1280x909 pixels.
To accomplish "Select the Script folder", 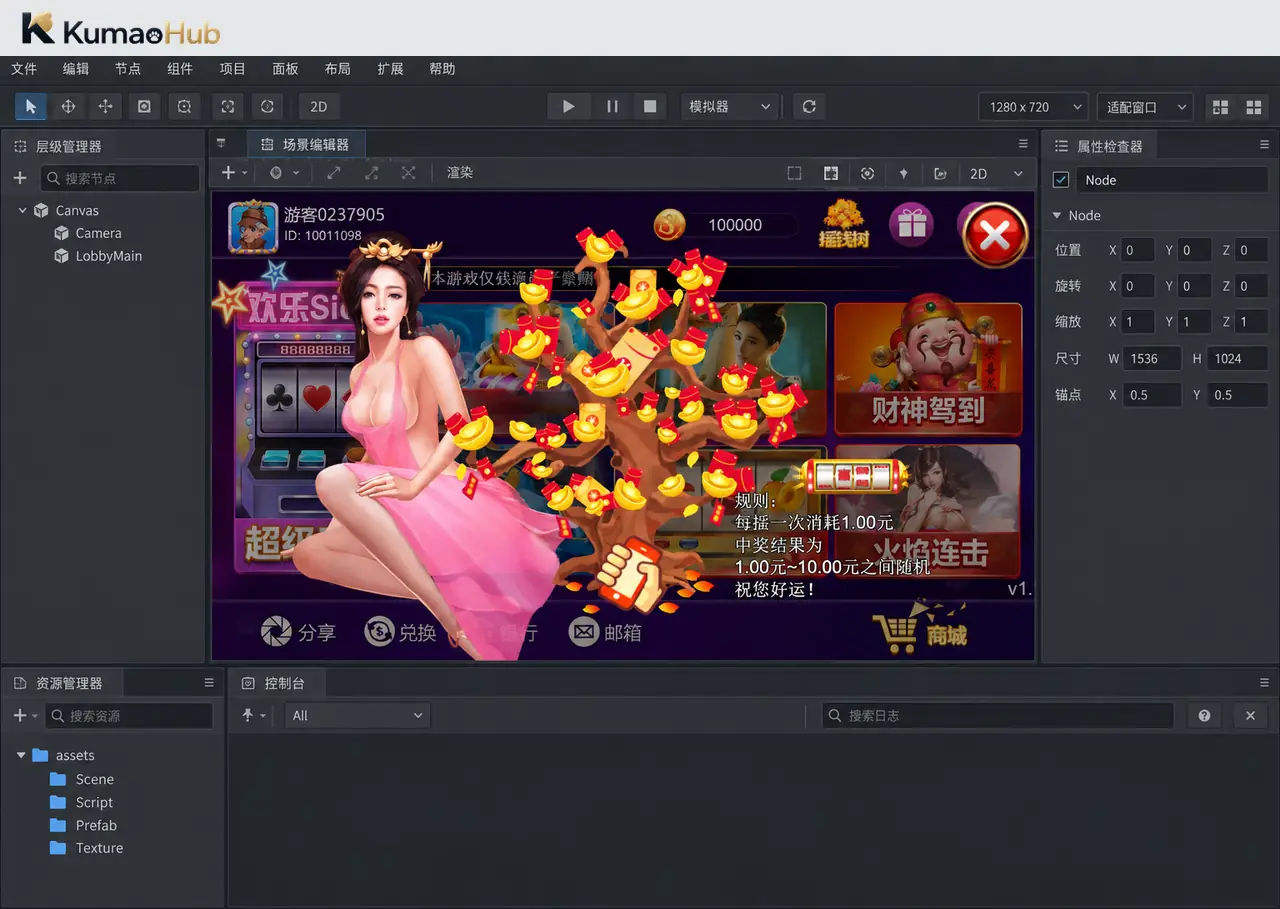I will (82, 802).
